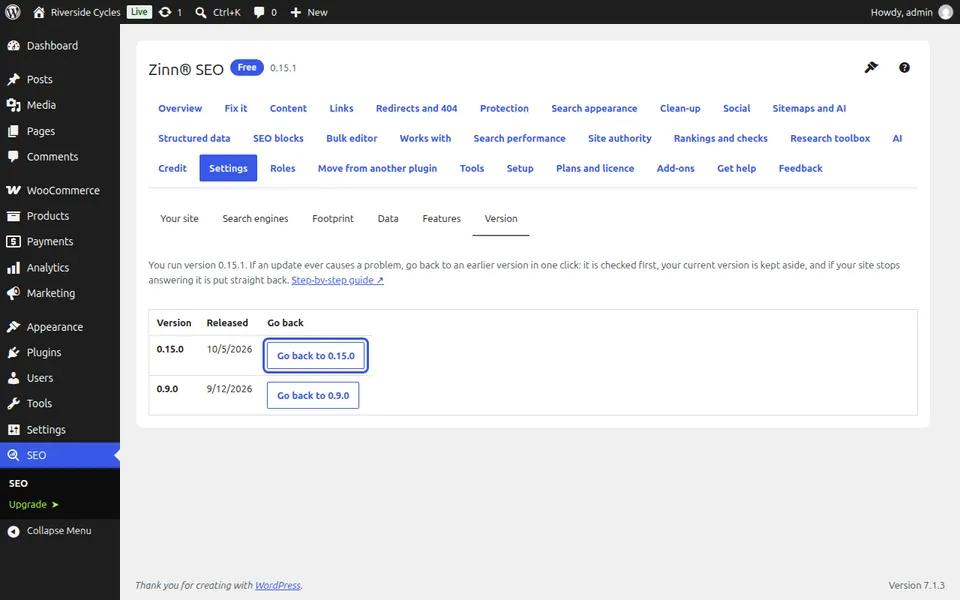Open Plans and licence section
This screenshot has height=600, width=960.
click(x=595, y=168)
